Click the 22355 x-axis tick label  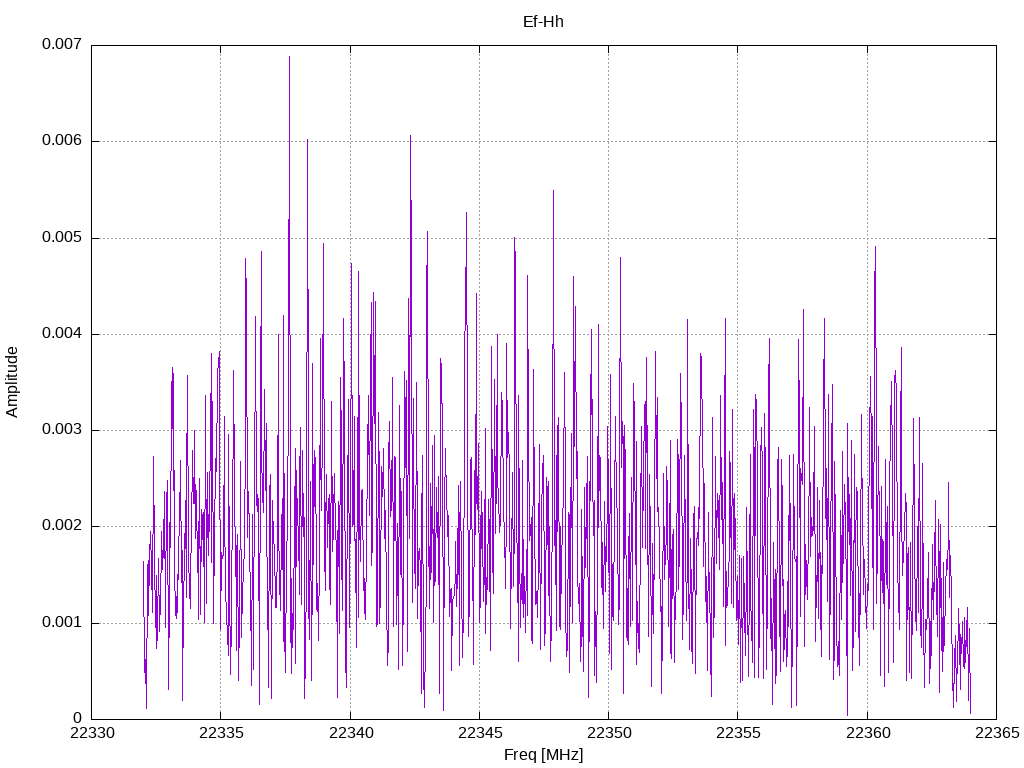(x=739, y=733)
